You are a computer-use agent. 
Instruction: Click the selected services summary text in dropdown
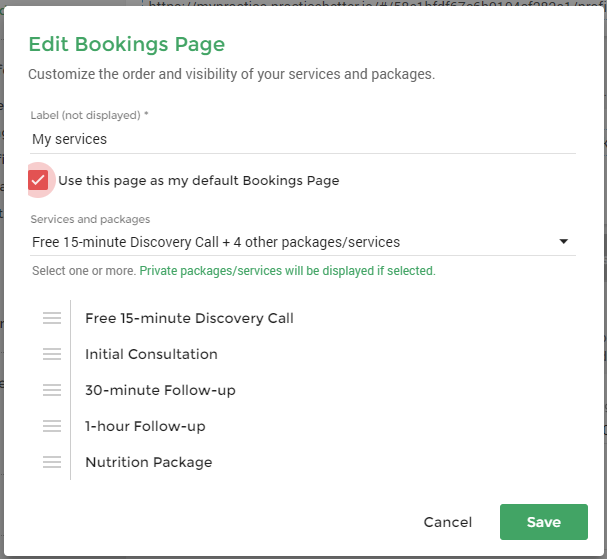tap(216, 242)
